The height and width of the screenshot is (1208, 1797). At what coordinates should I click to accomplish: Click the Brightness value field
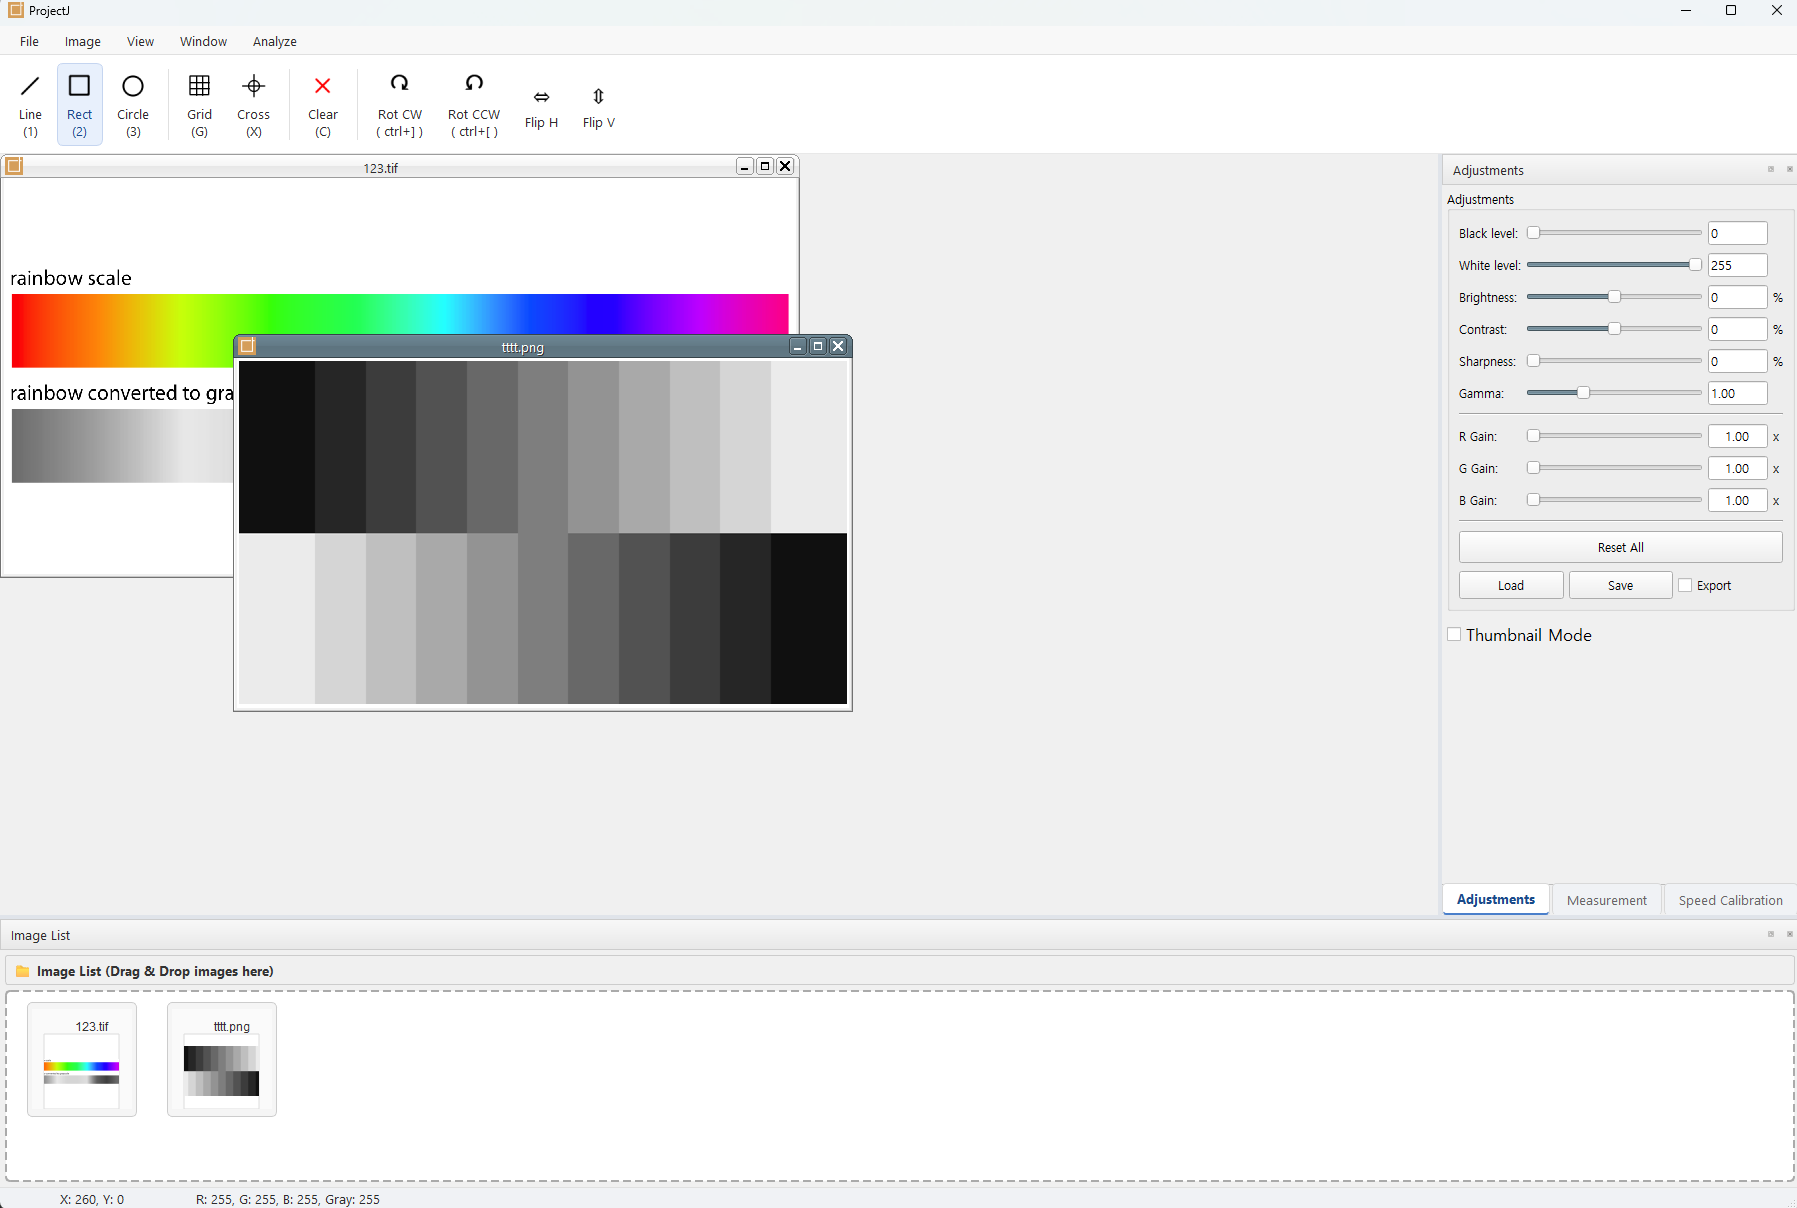pyautogui.click(x=1737, y=297)
